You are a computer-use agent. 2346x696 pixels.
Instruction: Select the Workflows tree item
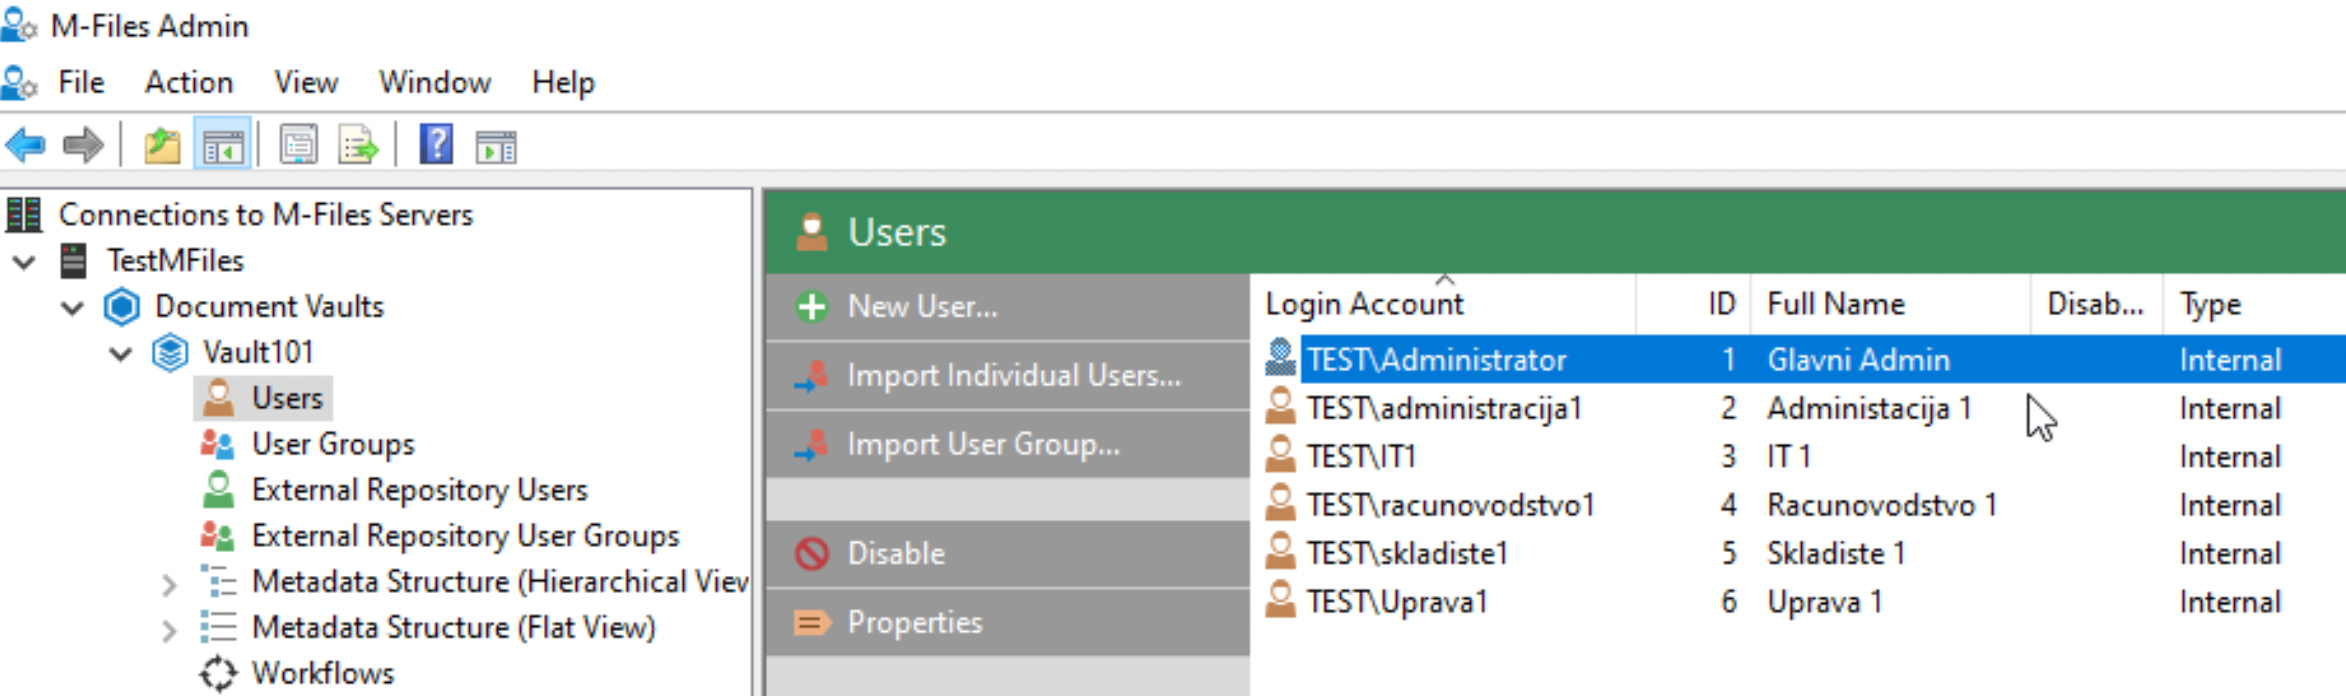(323, 673)
